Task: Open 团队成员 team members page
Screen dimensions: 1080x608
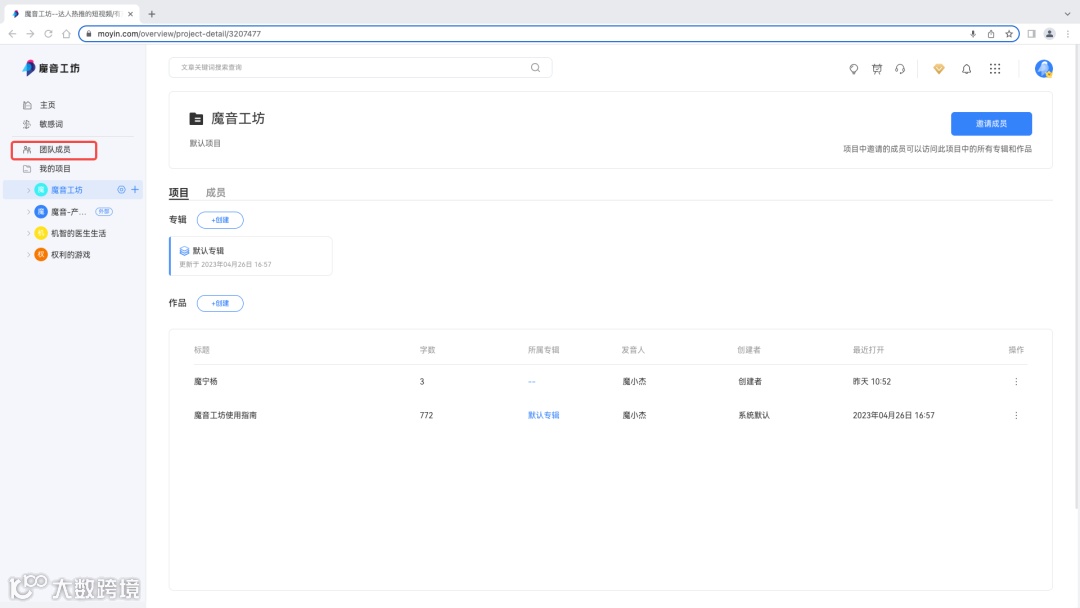Action: [x=54, y=149]
